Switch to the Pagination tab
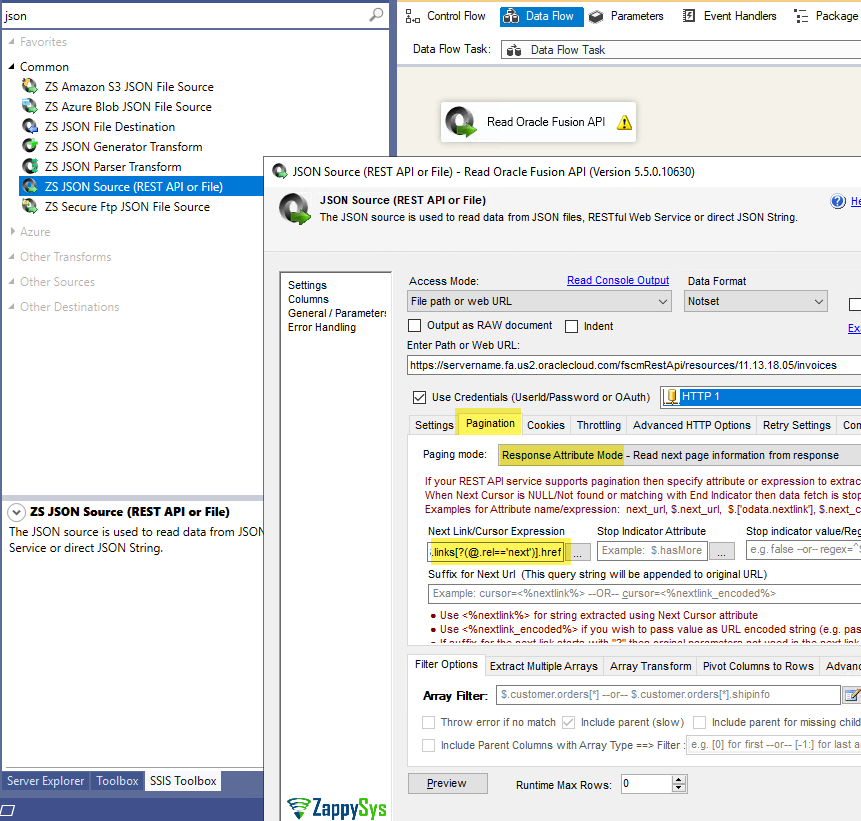Image resolution: width=861 pixels, height=821 pixels. click(490, 423)
